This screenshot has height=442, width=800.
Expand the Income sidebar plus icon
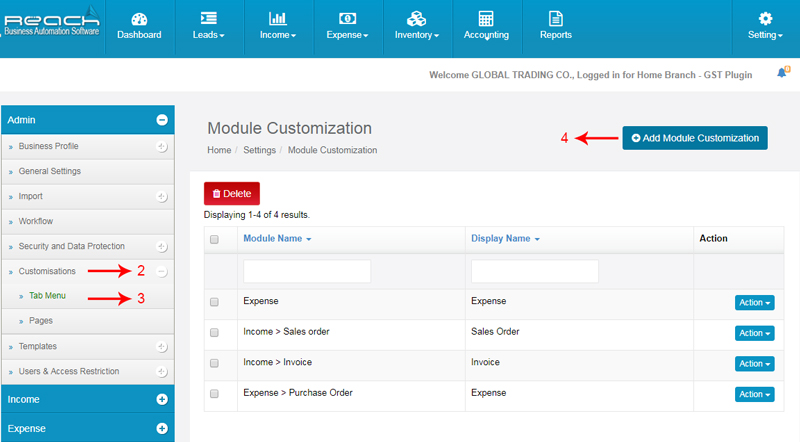click(x=162, y=399)
